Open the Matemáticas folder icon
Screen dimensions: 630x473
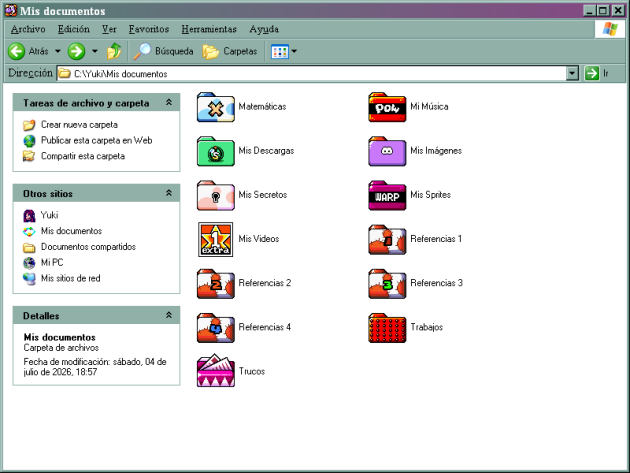coord(216,107)
